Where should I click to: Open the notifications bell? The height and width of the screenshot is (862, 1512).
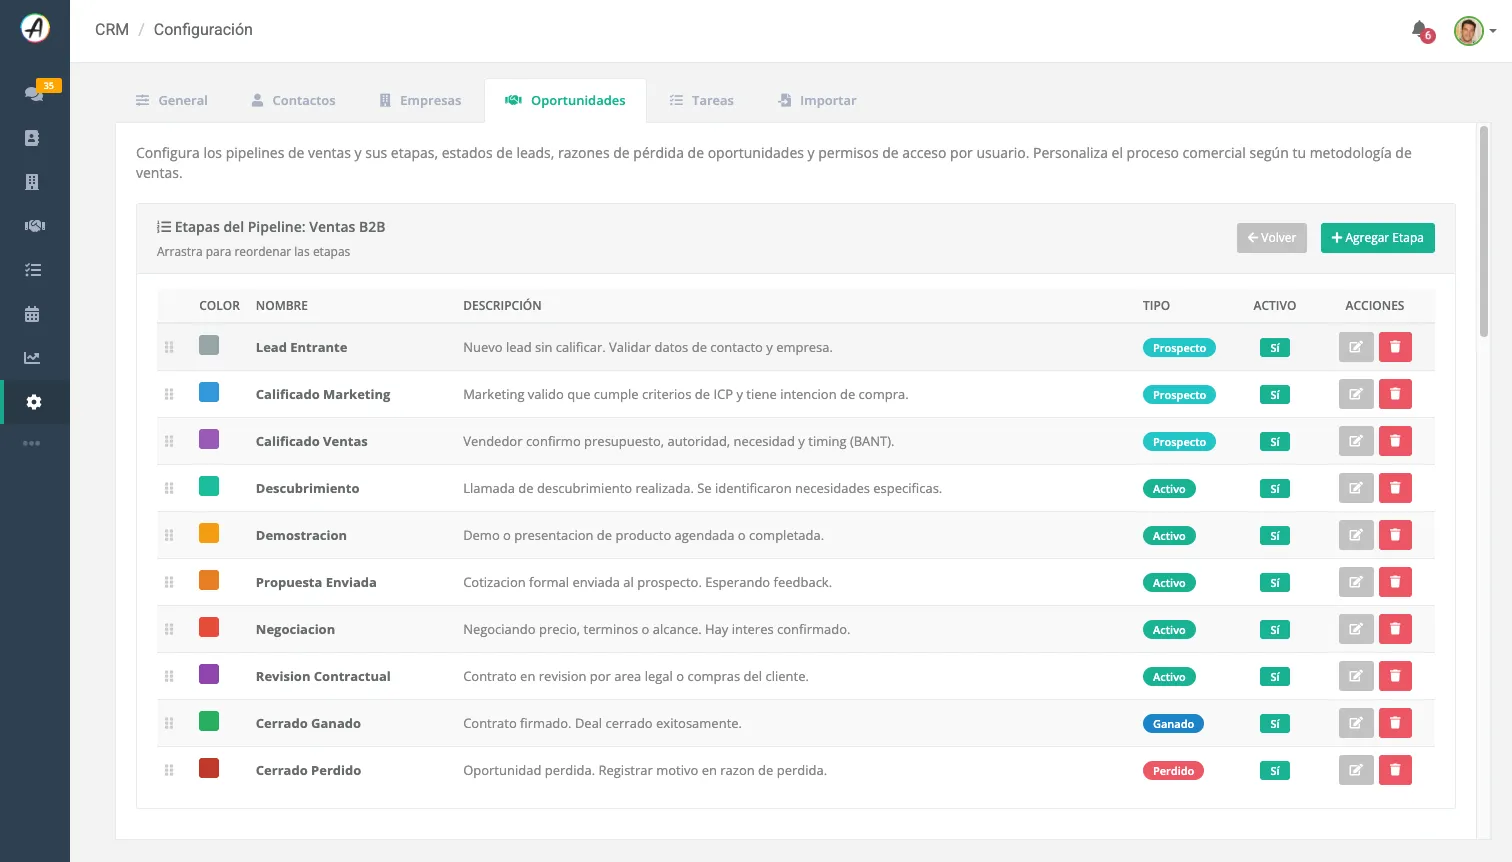click(x=1420, y=30)
